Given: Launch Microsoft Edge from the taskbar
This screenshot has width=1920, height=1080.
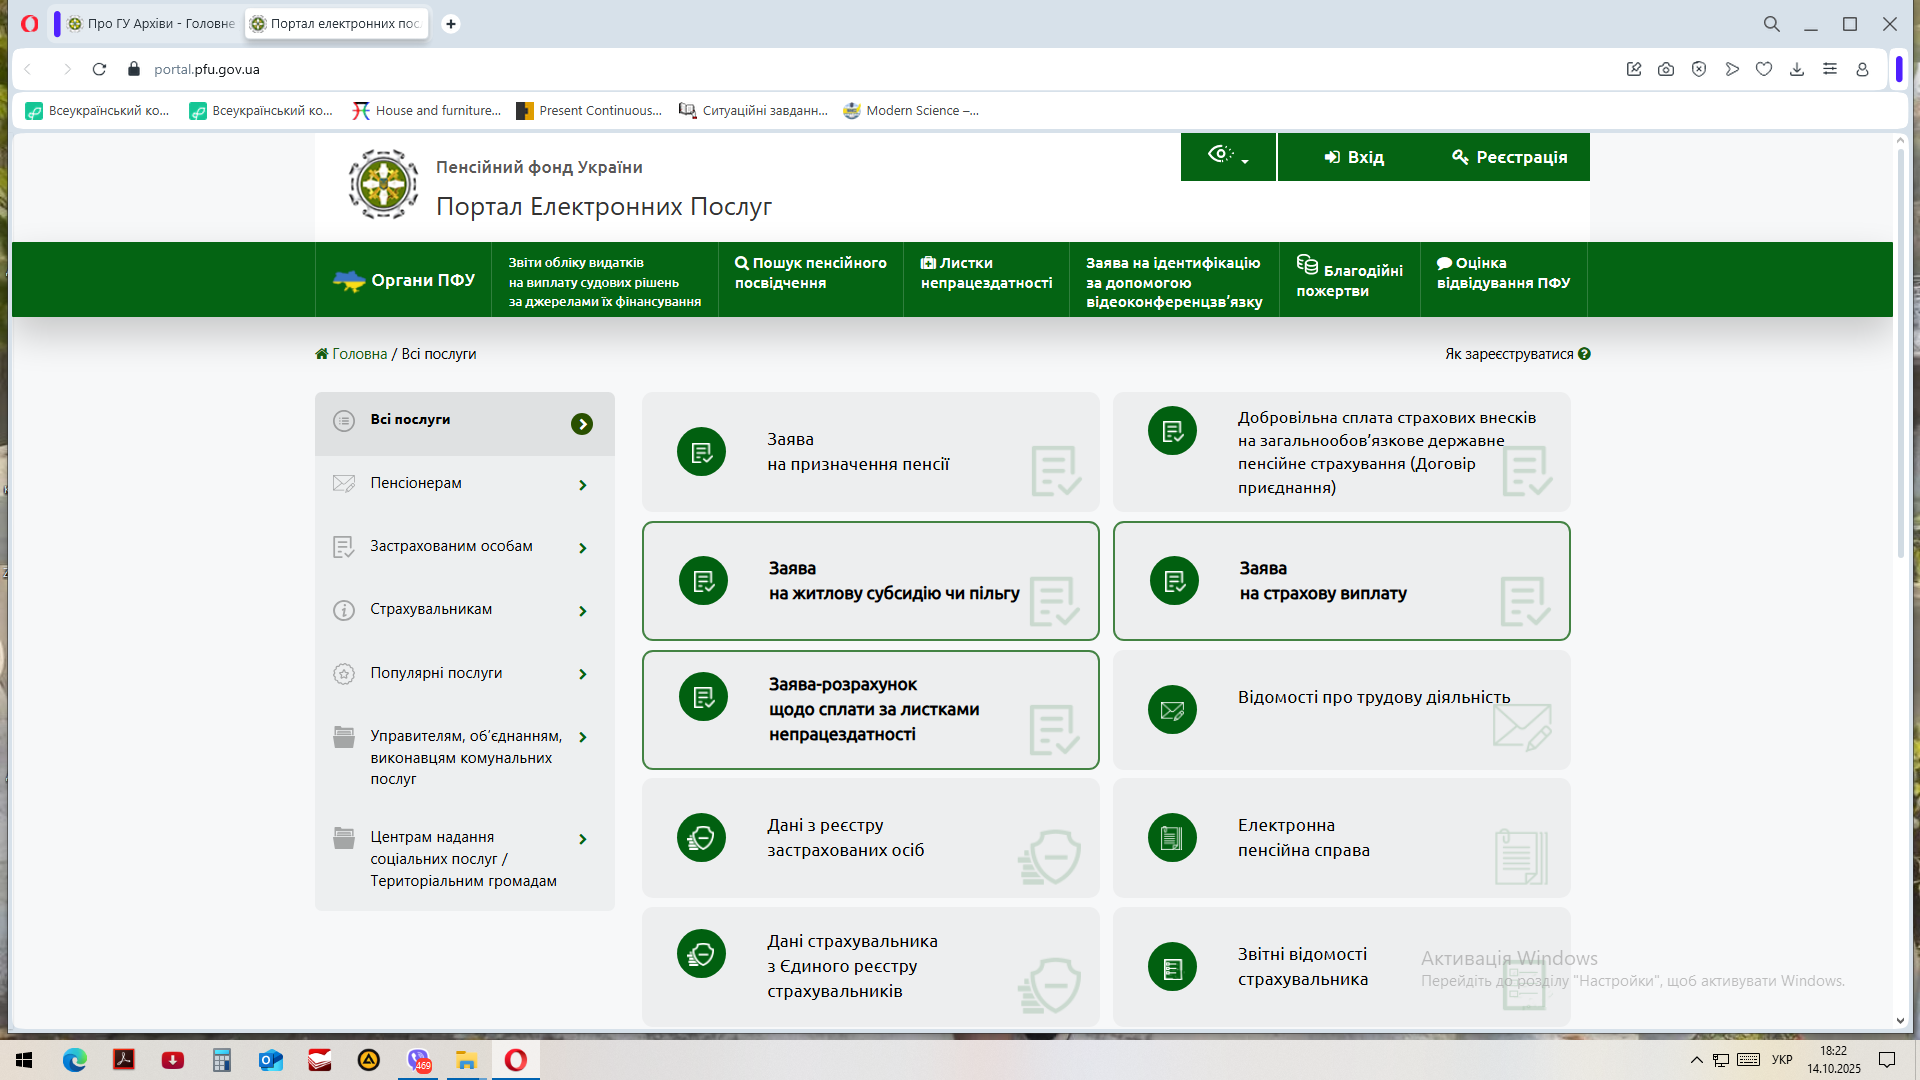Looking at the screenshot, I should 75,1060.
